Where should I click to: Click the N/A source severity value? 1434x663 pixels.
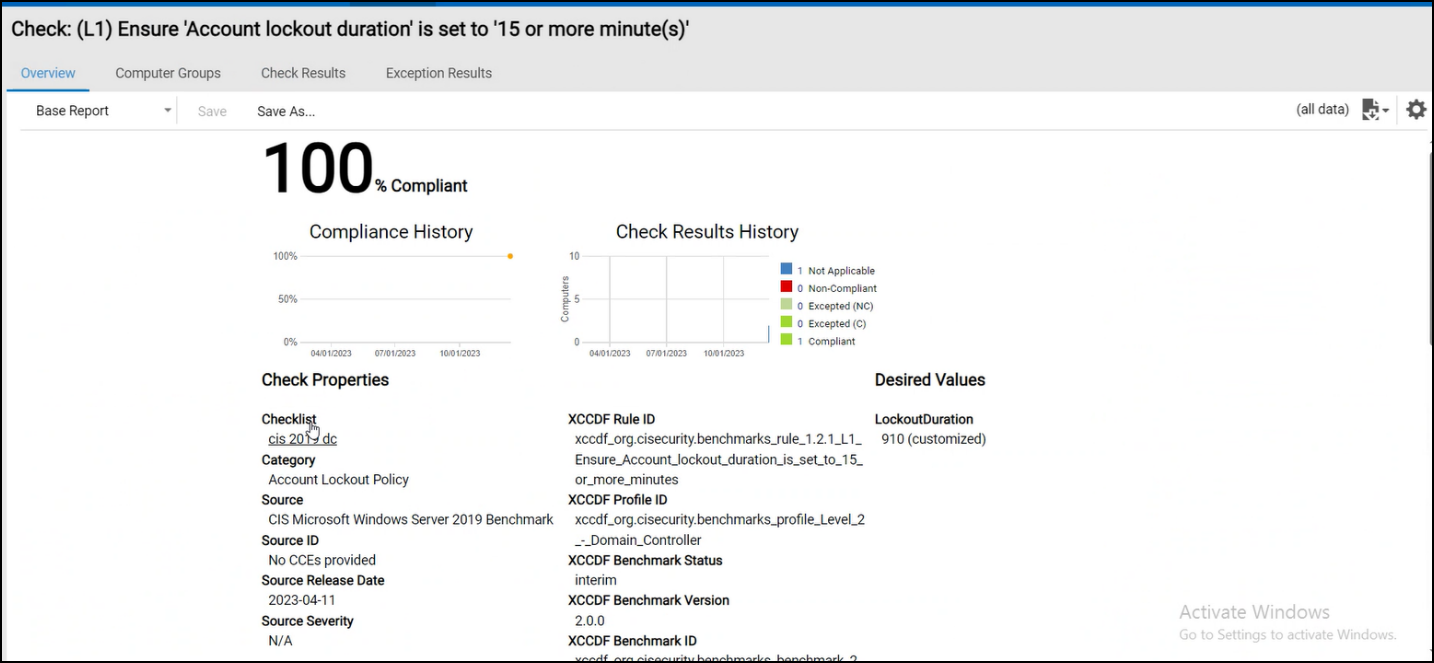(x=281, y=640)
